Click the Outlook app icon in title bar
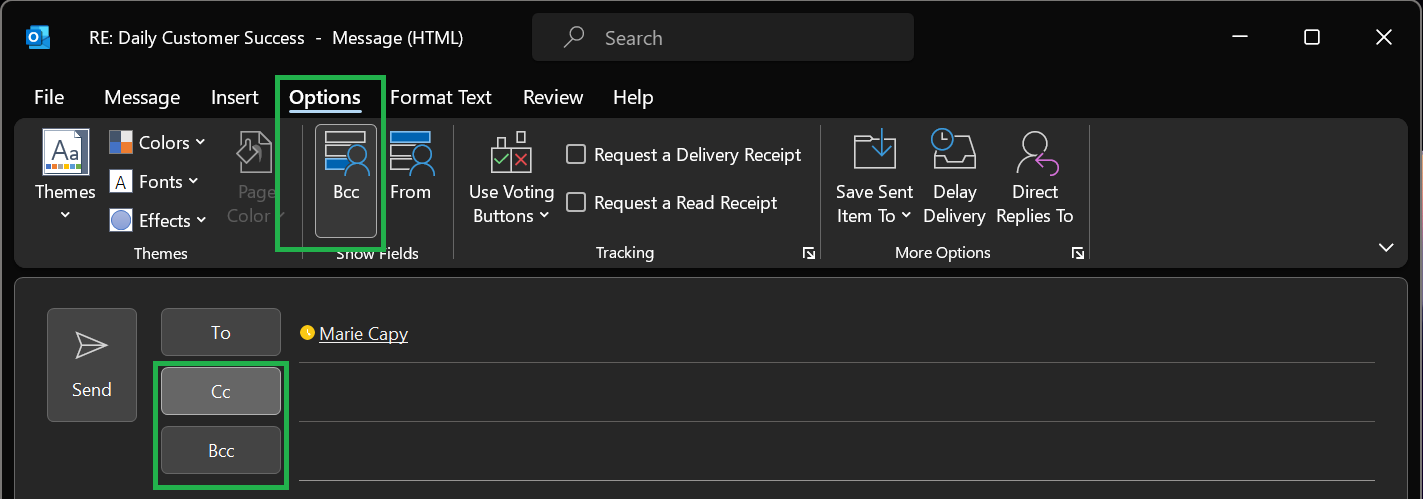Screen dimensions: 1423x499 click(x=38, y=38)
